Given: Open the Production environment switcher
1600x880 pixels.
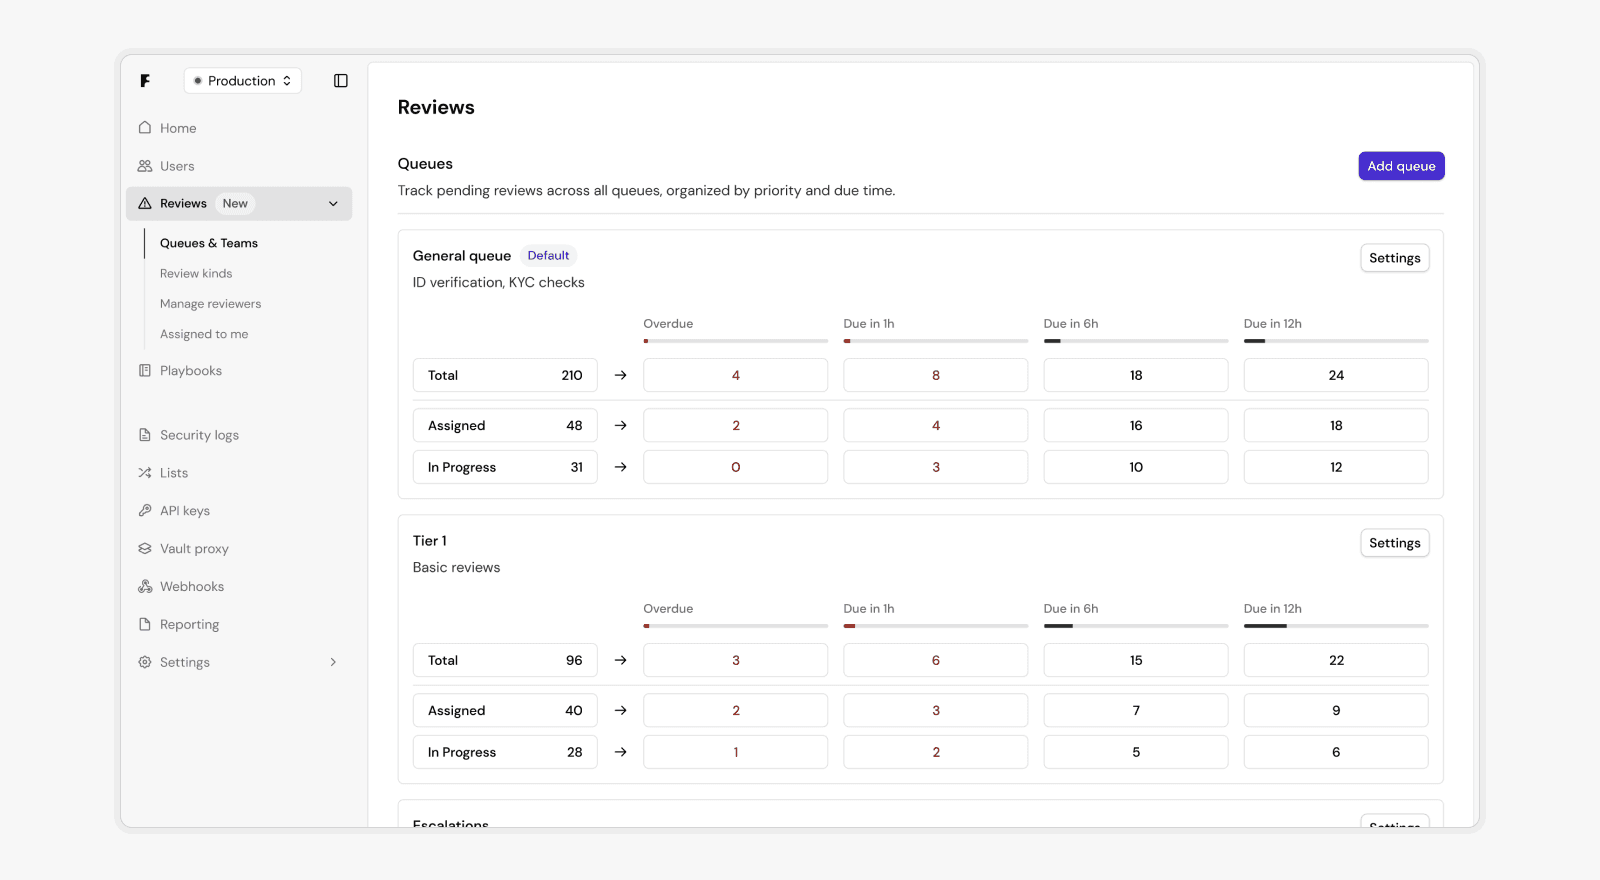Looking at the screenshot, I should pos(243,81).
